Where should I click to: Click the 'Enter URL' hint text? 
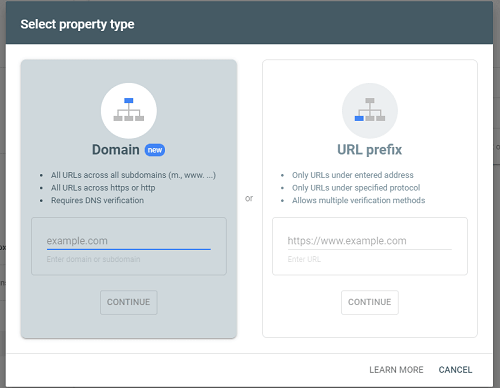coord(304,259)
